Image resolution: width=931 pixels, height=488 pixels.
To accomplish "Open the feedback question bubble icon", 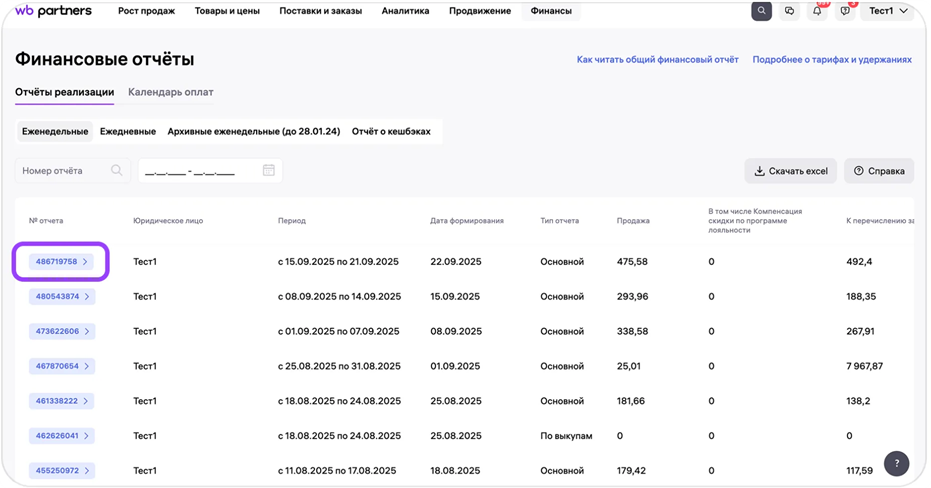I will tap(846, 11).
